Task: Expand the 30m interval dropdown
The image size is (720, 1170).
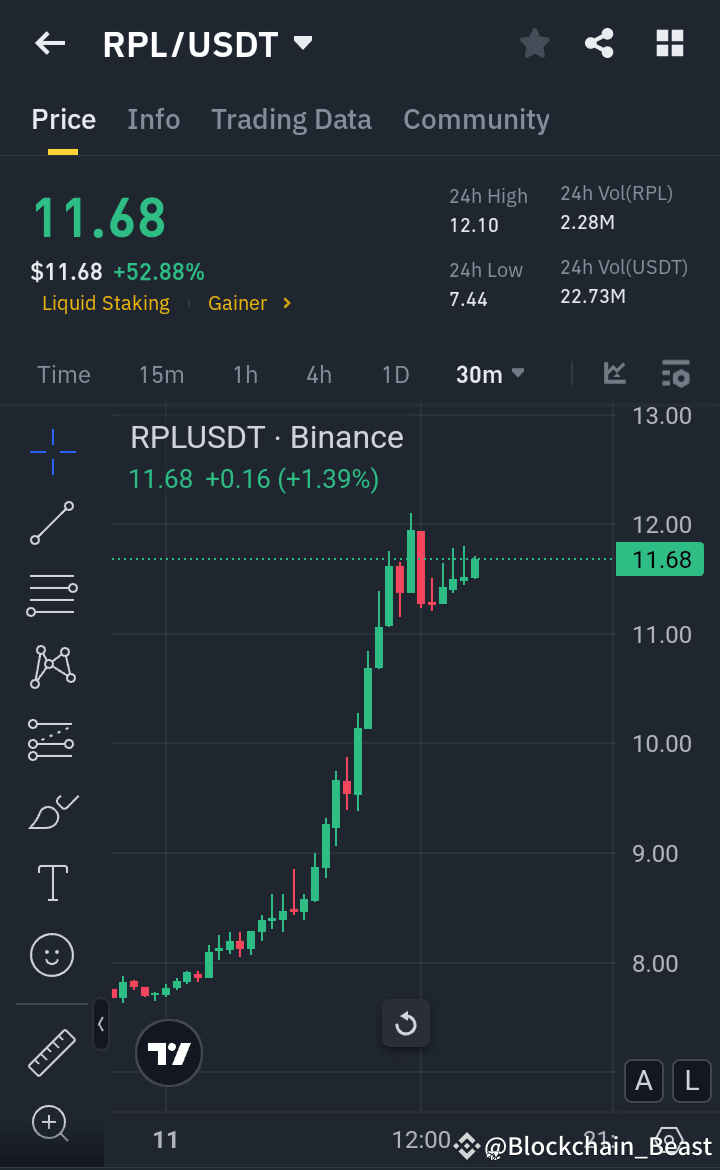Action: tap(489, 374)
